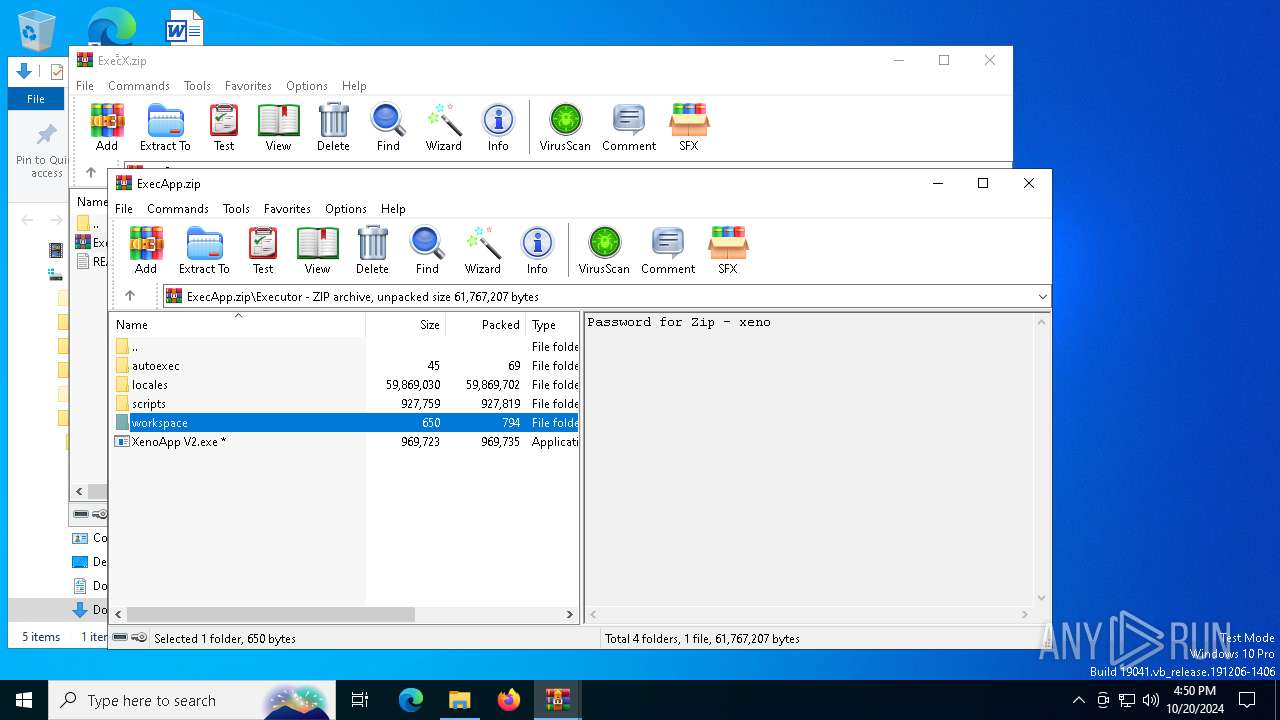Run VirusScan in ExecX.zip window
Viewport: 1280px width, 720px height.
coord(565,127)
